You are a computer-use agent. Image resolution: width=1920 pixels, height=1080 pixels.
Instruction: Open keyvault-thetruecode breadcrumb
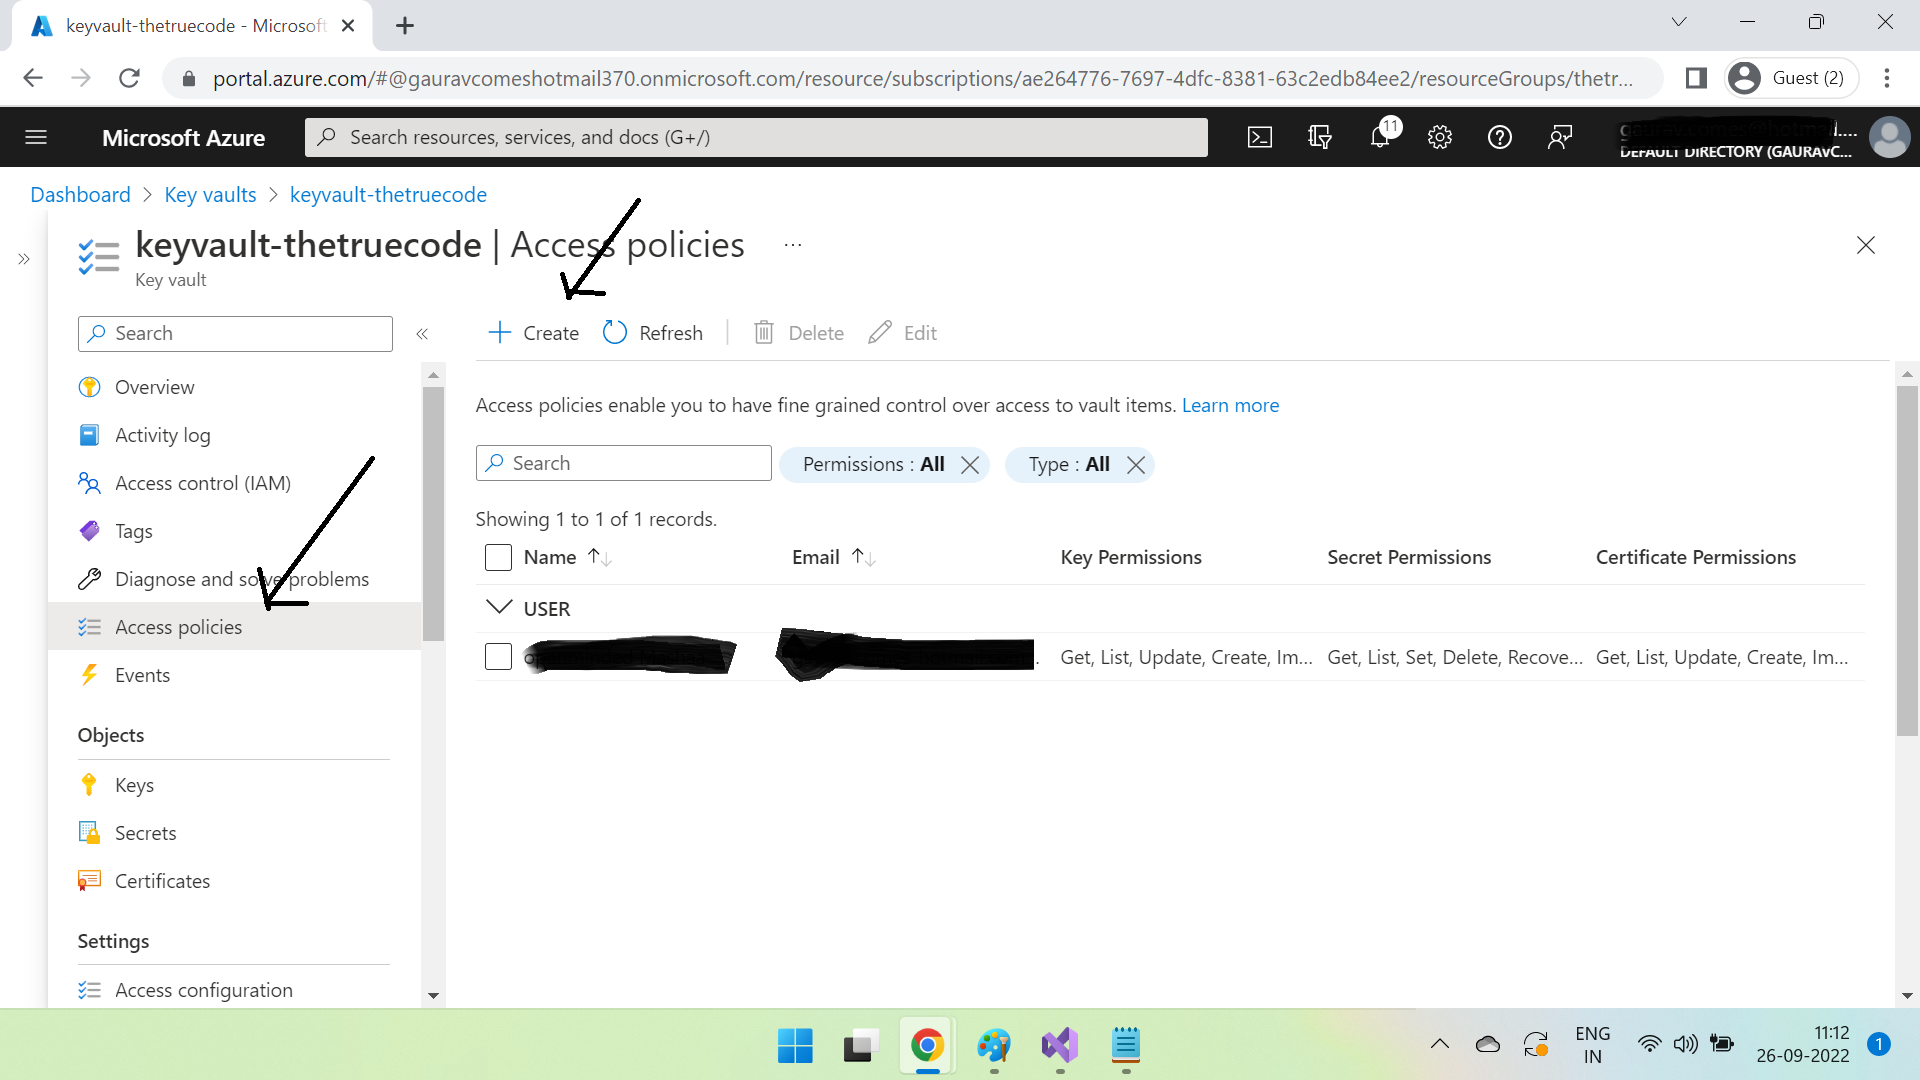(388, 194)
